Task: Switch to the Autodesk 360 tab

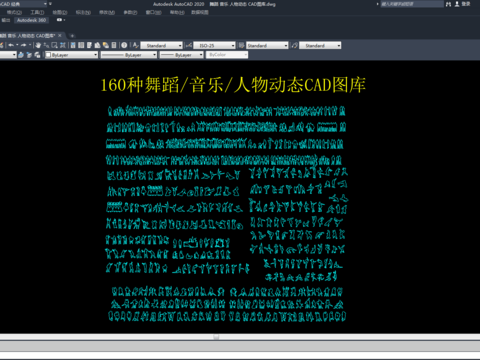Action: (x=32, y=20)
